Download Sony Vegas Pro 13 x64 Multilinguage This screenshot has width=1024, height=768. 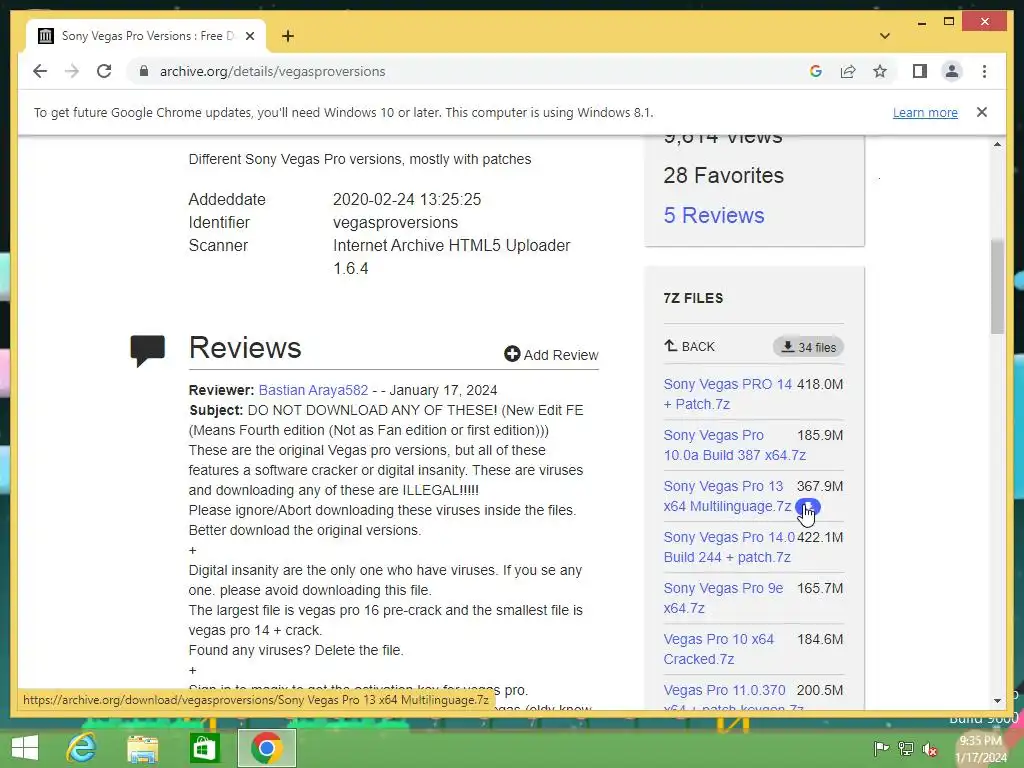tap(727, 496)
